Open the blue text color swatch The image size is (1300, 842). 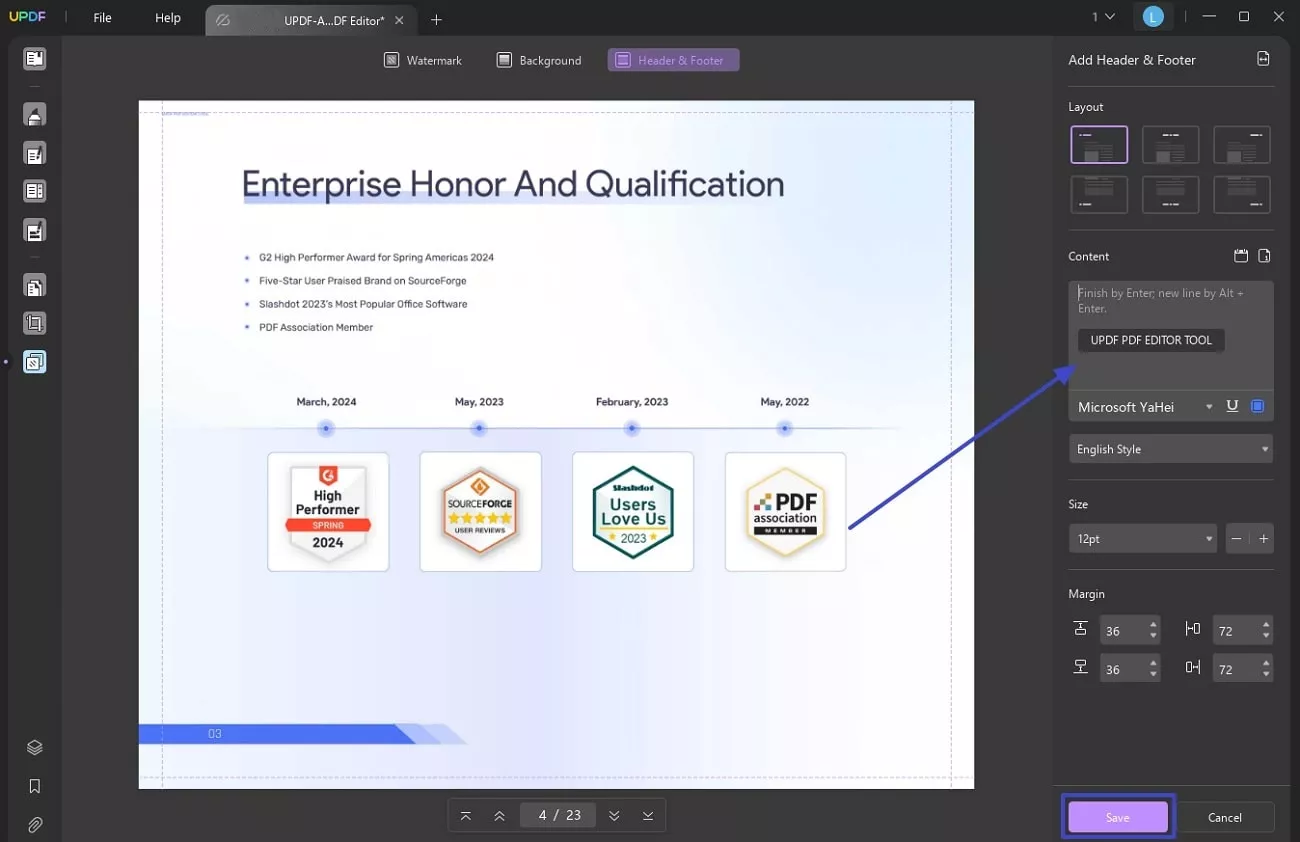(x=1258, y=406)
